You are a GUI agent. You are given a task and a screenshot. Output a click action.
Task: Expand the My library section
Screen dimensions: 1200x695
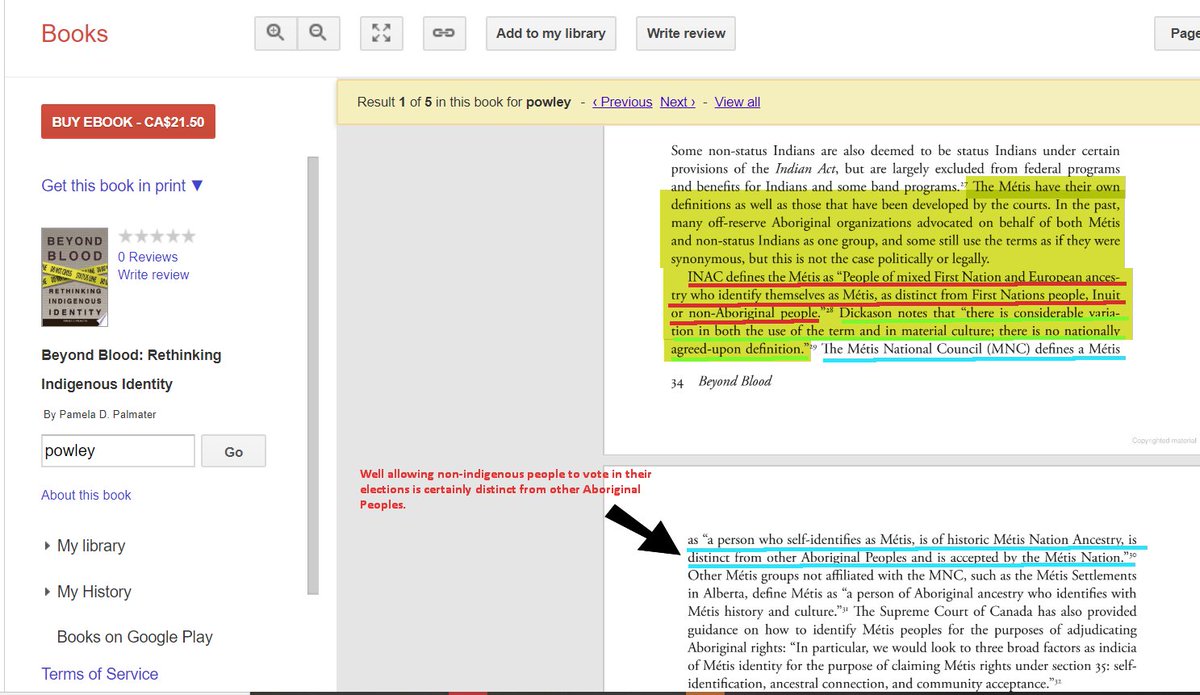(x=85, y=546)
